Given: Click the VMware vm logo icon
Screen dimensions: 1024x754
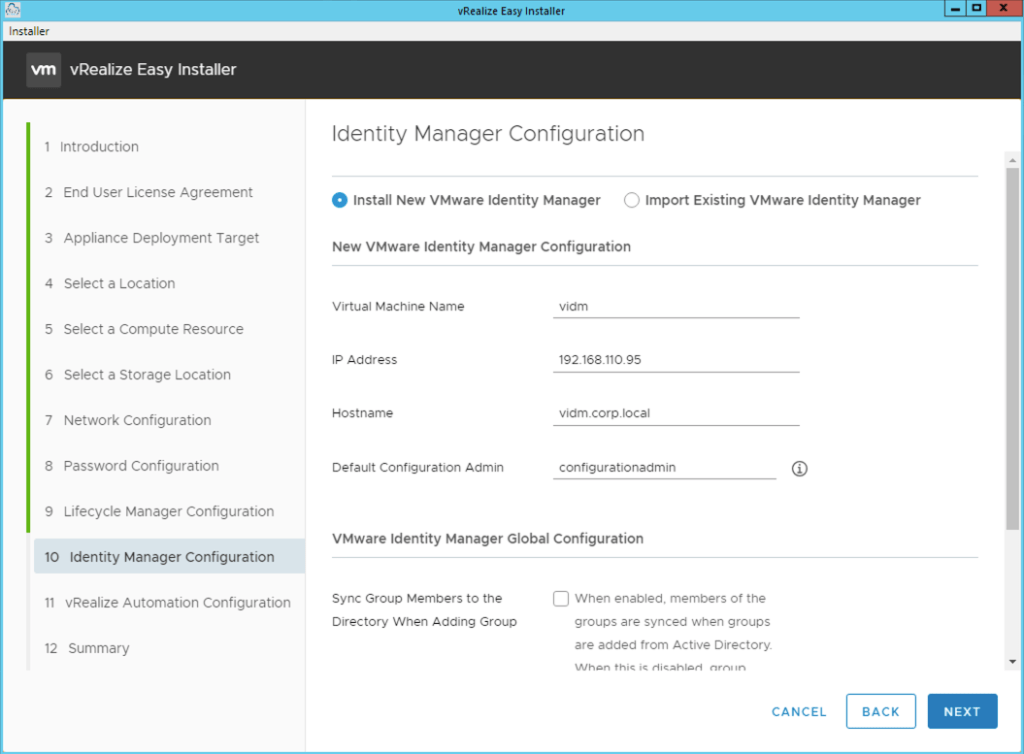Looking at the screenshot, I should tap(43, 70).
